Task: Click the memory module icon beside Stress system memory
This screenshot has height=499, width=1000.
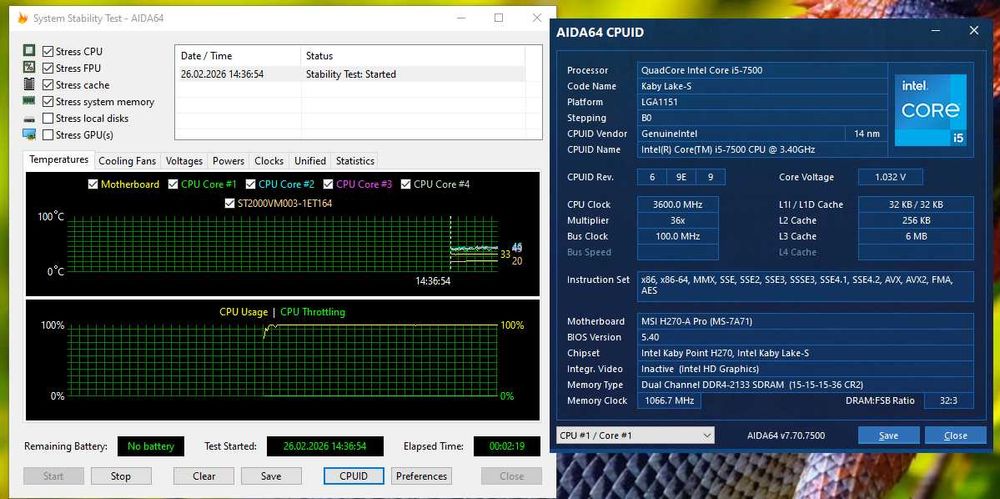Action: click(29, 101)
